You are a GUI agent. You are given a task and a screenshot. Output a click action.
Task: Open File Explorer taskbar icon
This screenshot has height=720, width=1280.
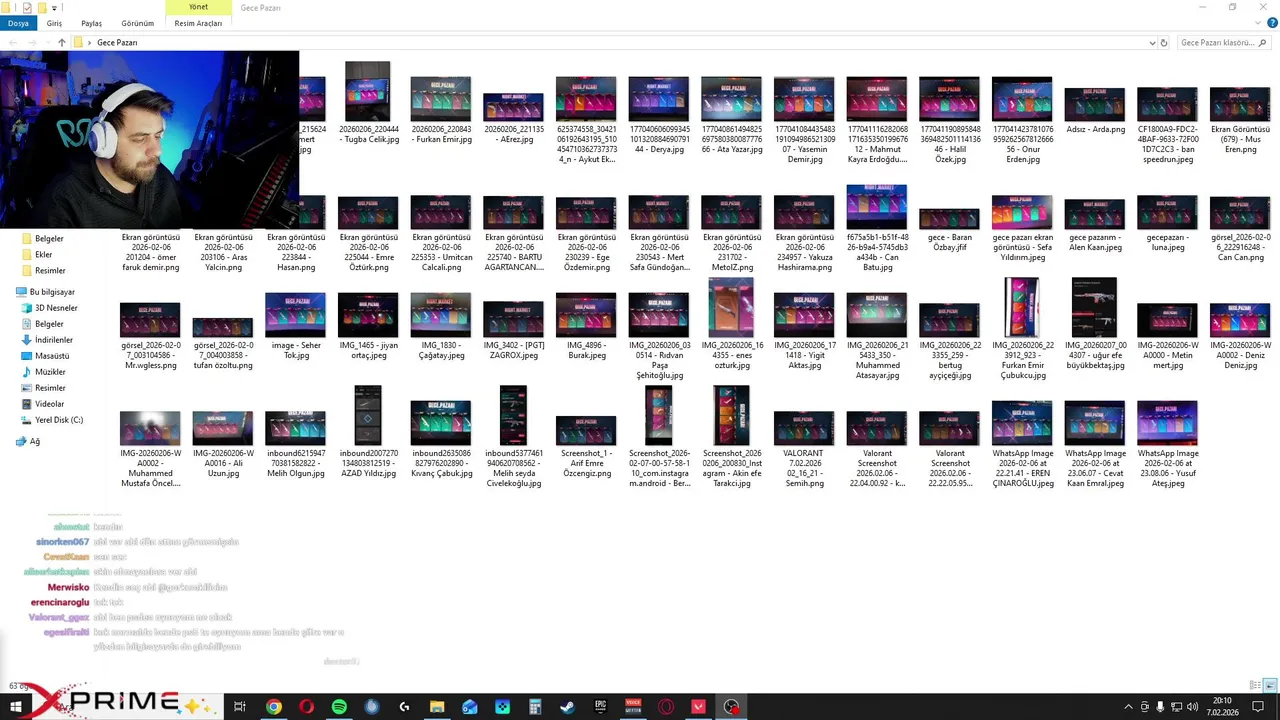click(x=437, y=707)
